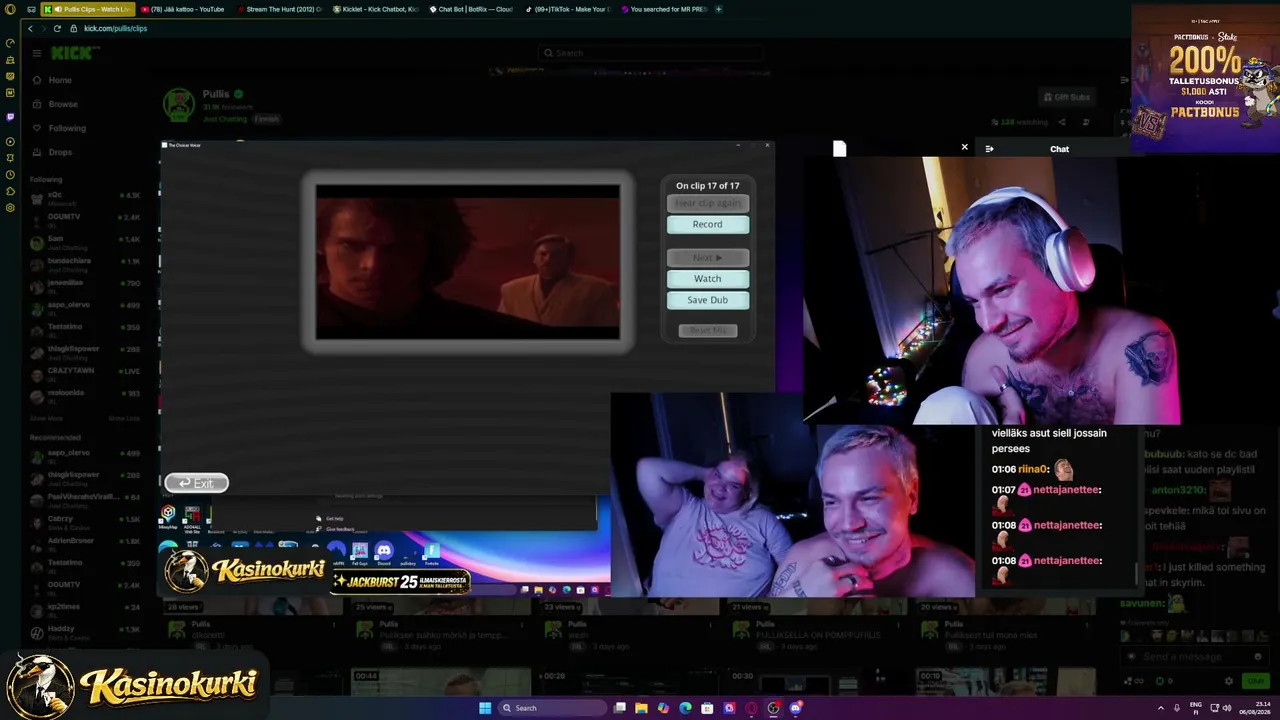Click the Pactbonus Stake 200% banner
This screenshot has height=720, width=1280.
tap(1205, 79)
